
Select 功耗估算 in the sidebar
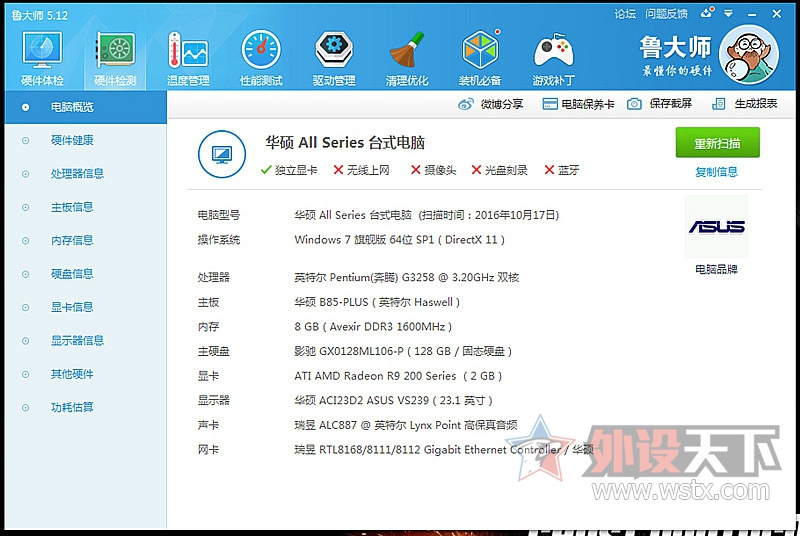pyautogui.click(x=86, y=407)
